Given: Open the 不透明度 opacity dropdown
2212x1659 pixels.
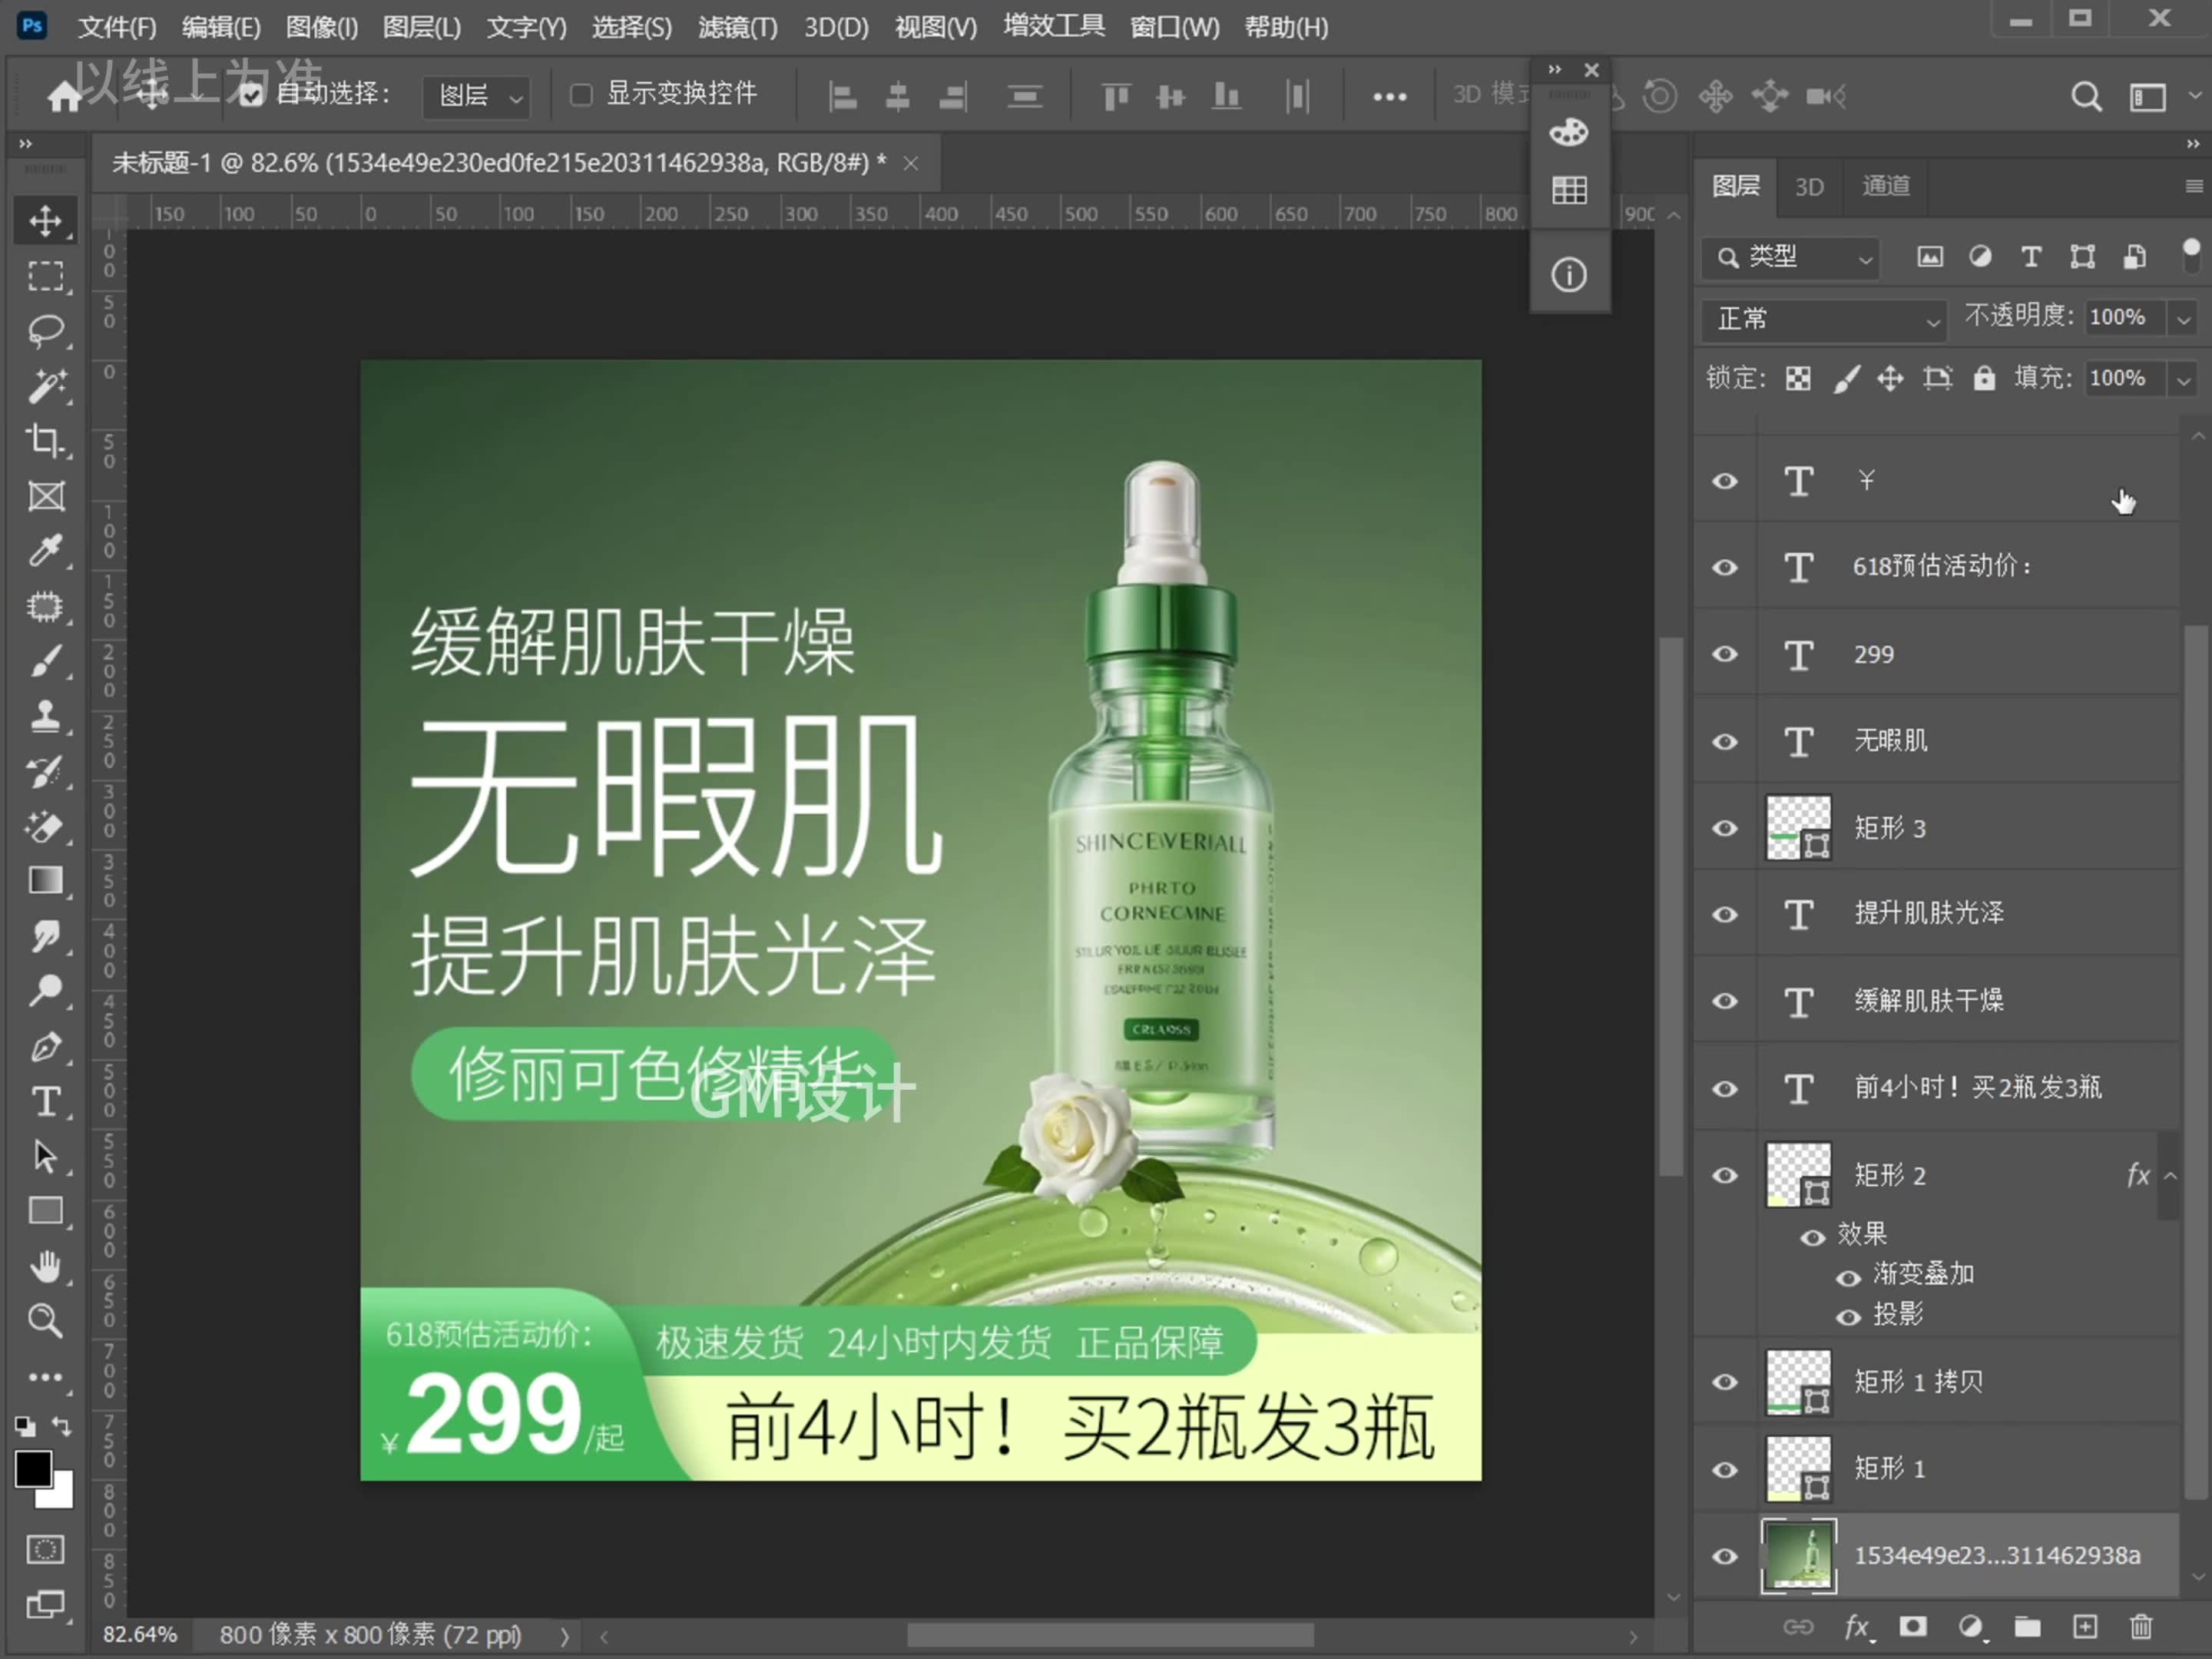Looking at the screenshot, I should (2182, 317).
